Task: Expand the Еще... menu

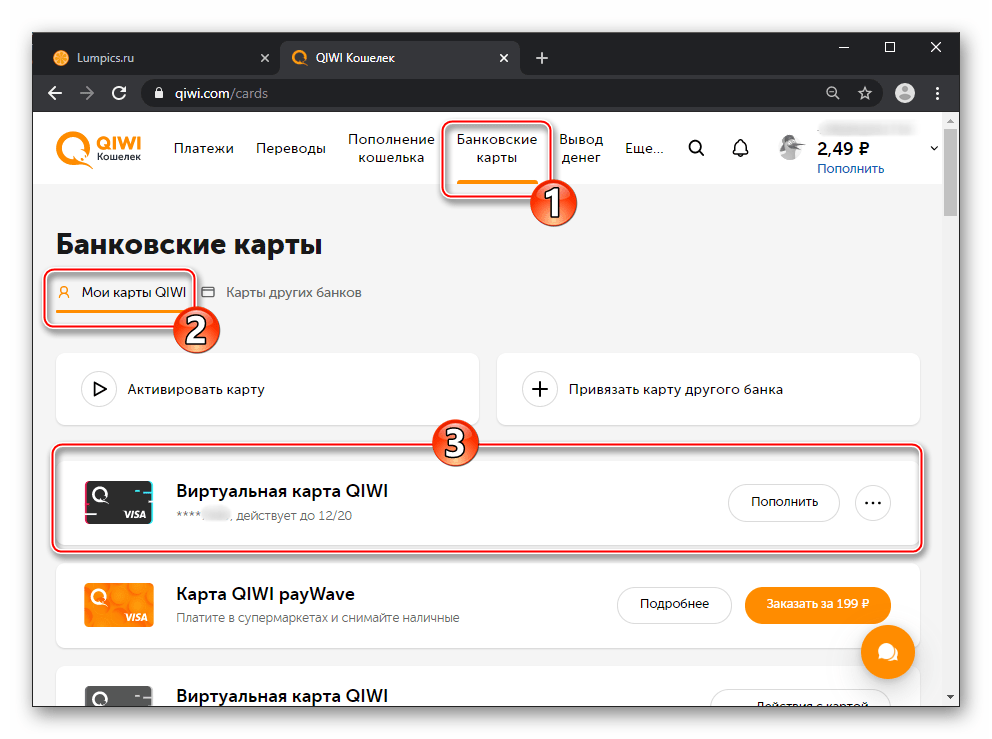Action: pos(644,148)
